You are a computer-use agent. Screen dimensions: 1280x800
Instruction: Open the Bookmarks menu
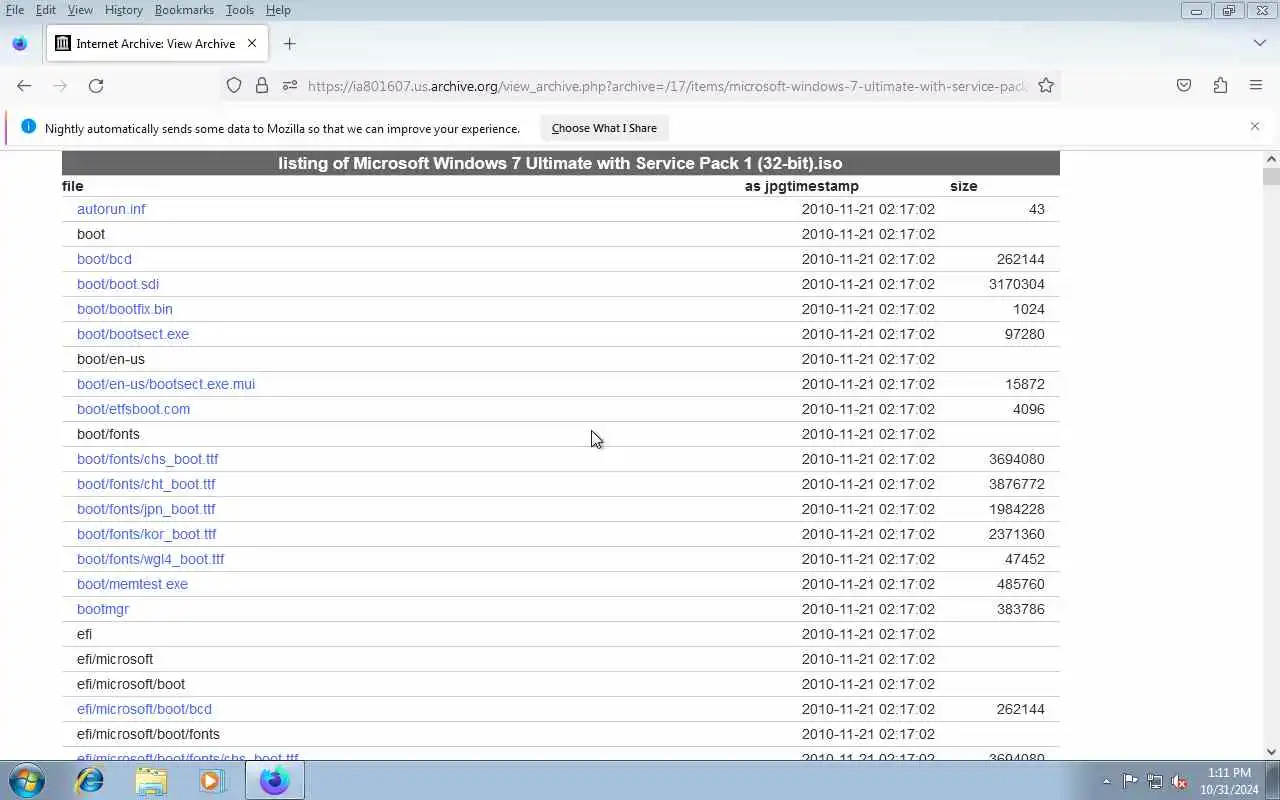point(184,10)
